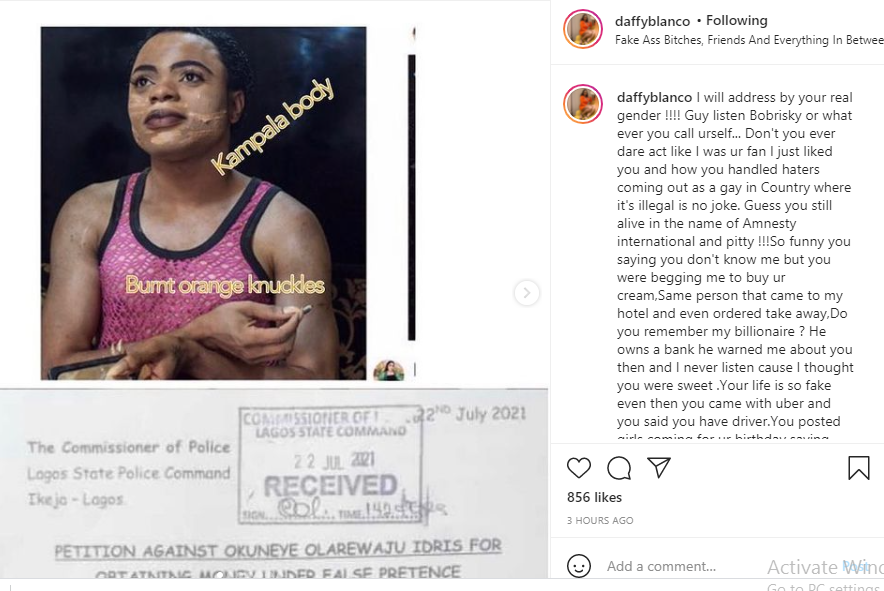
Task: Go to next carousel image arrow
Action: [527, 293]
